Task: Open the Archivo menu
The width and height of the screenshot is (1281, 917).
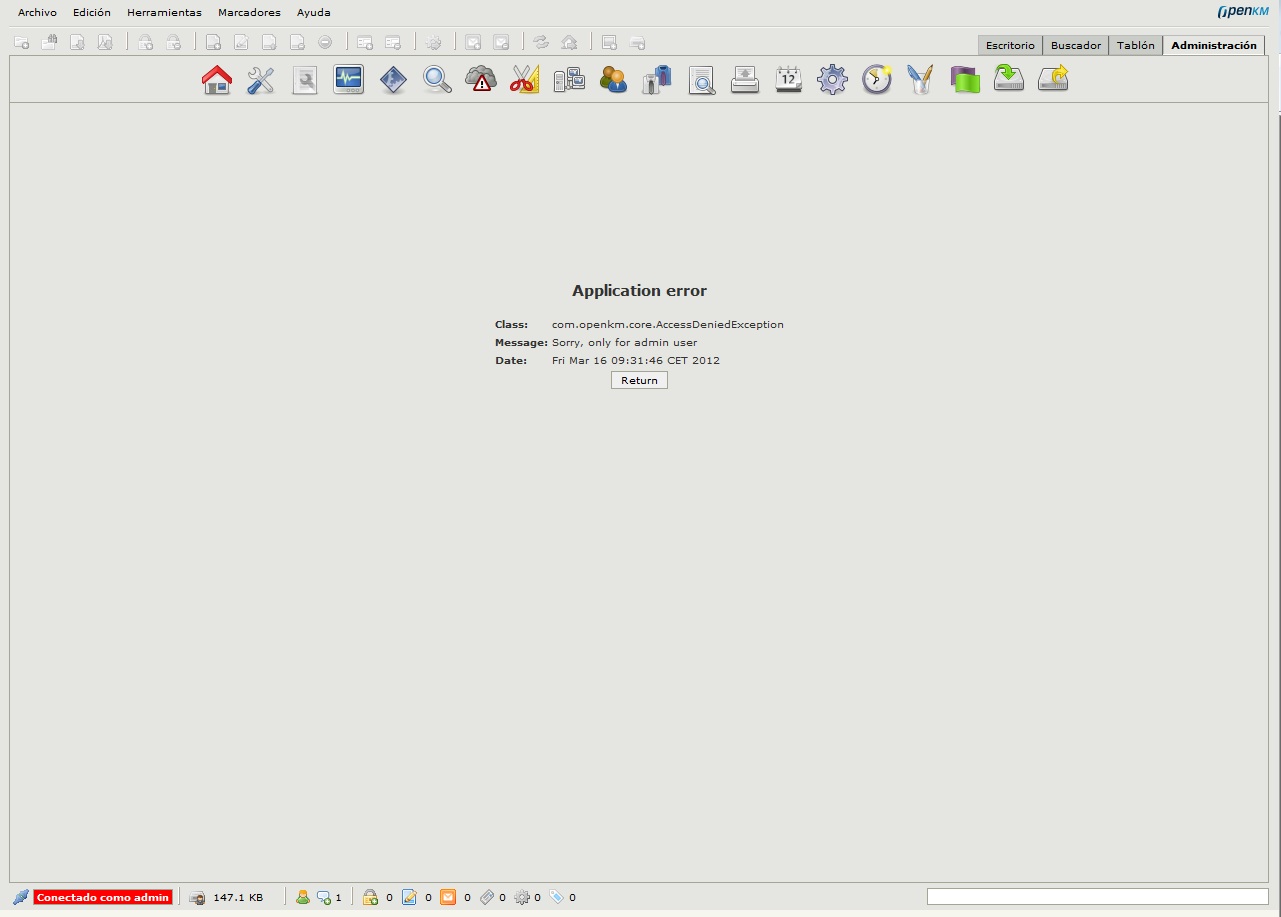Action: click(37, 13)
